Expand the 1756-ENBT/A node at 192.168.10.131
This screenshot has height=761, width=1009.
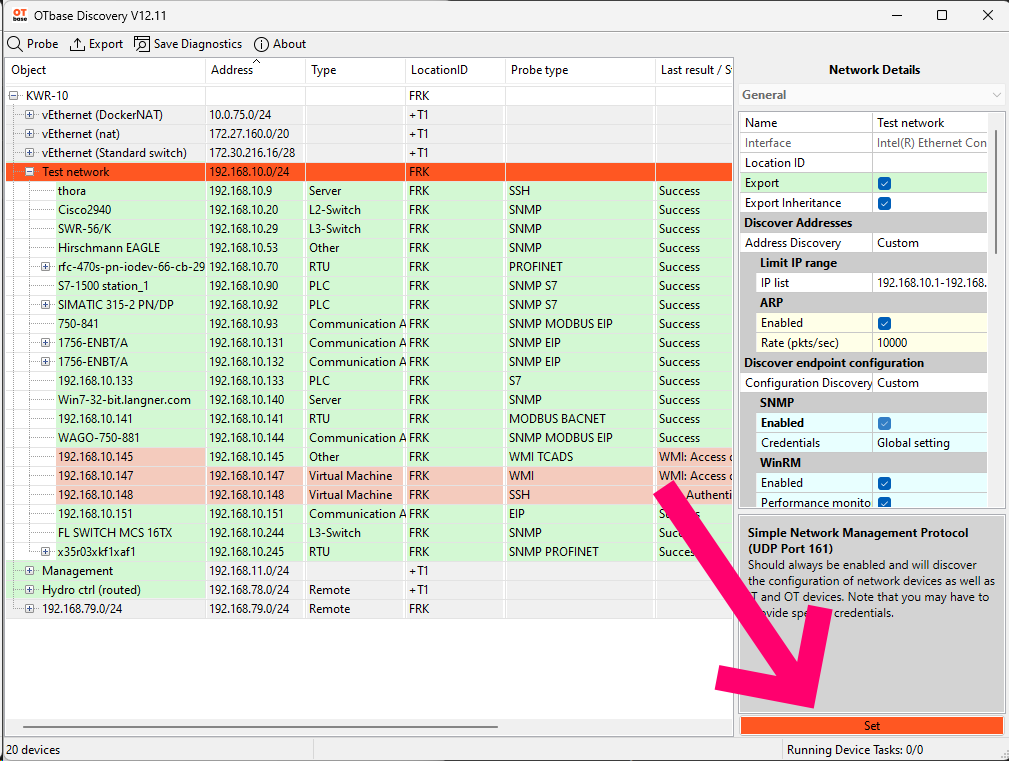pos(46,342)
